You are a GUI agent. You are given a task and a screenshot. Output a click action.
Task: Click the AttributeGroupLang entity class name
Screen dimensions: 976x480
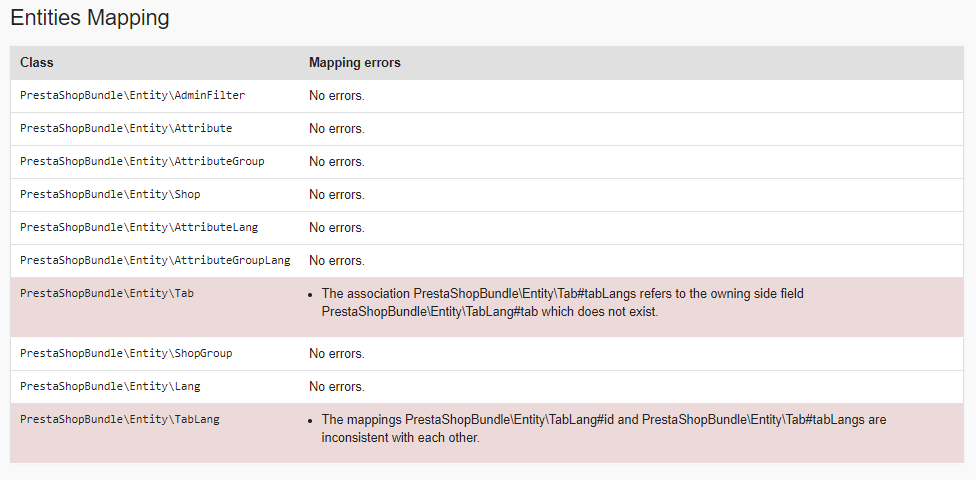(x=155, y=260)
